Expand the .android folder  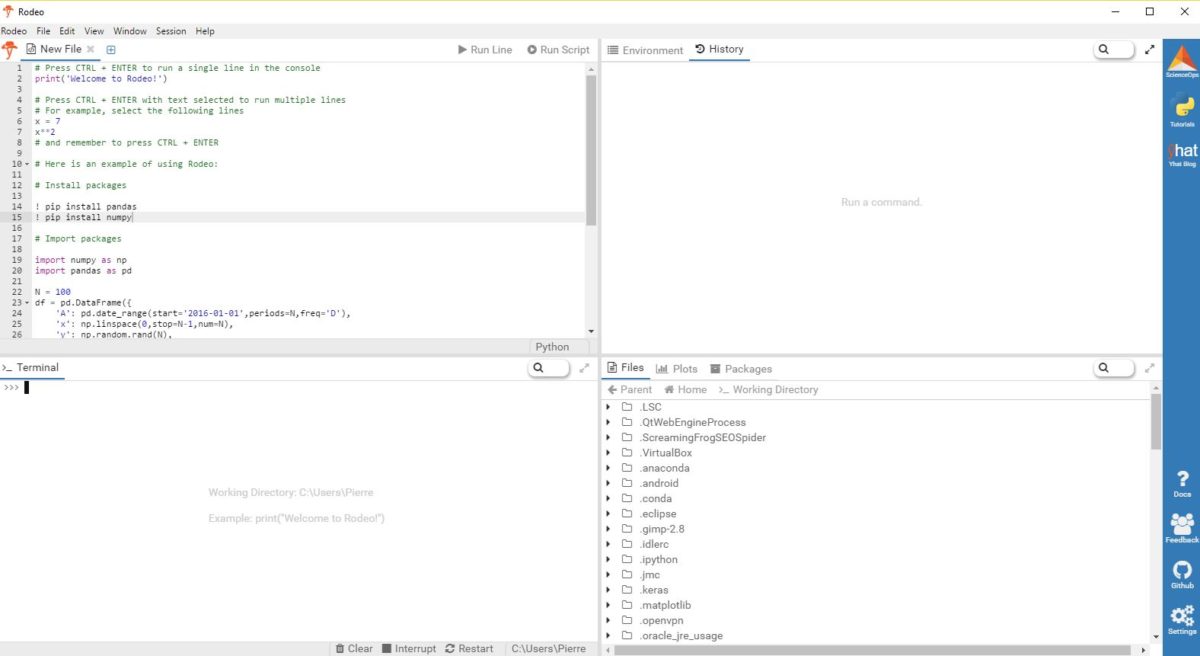click(609, 483)
